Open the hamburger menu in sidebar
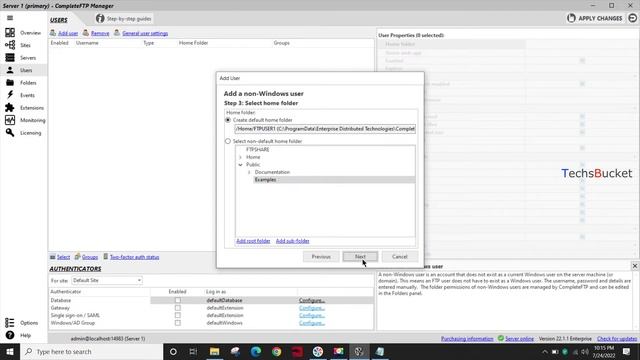Viewport: 640px width, 360px height. tap(10, 18)
